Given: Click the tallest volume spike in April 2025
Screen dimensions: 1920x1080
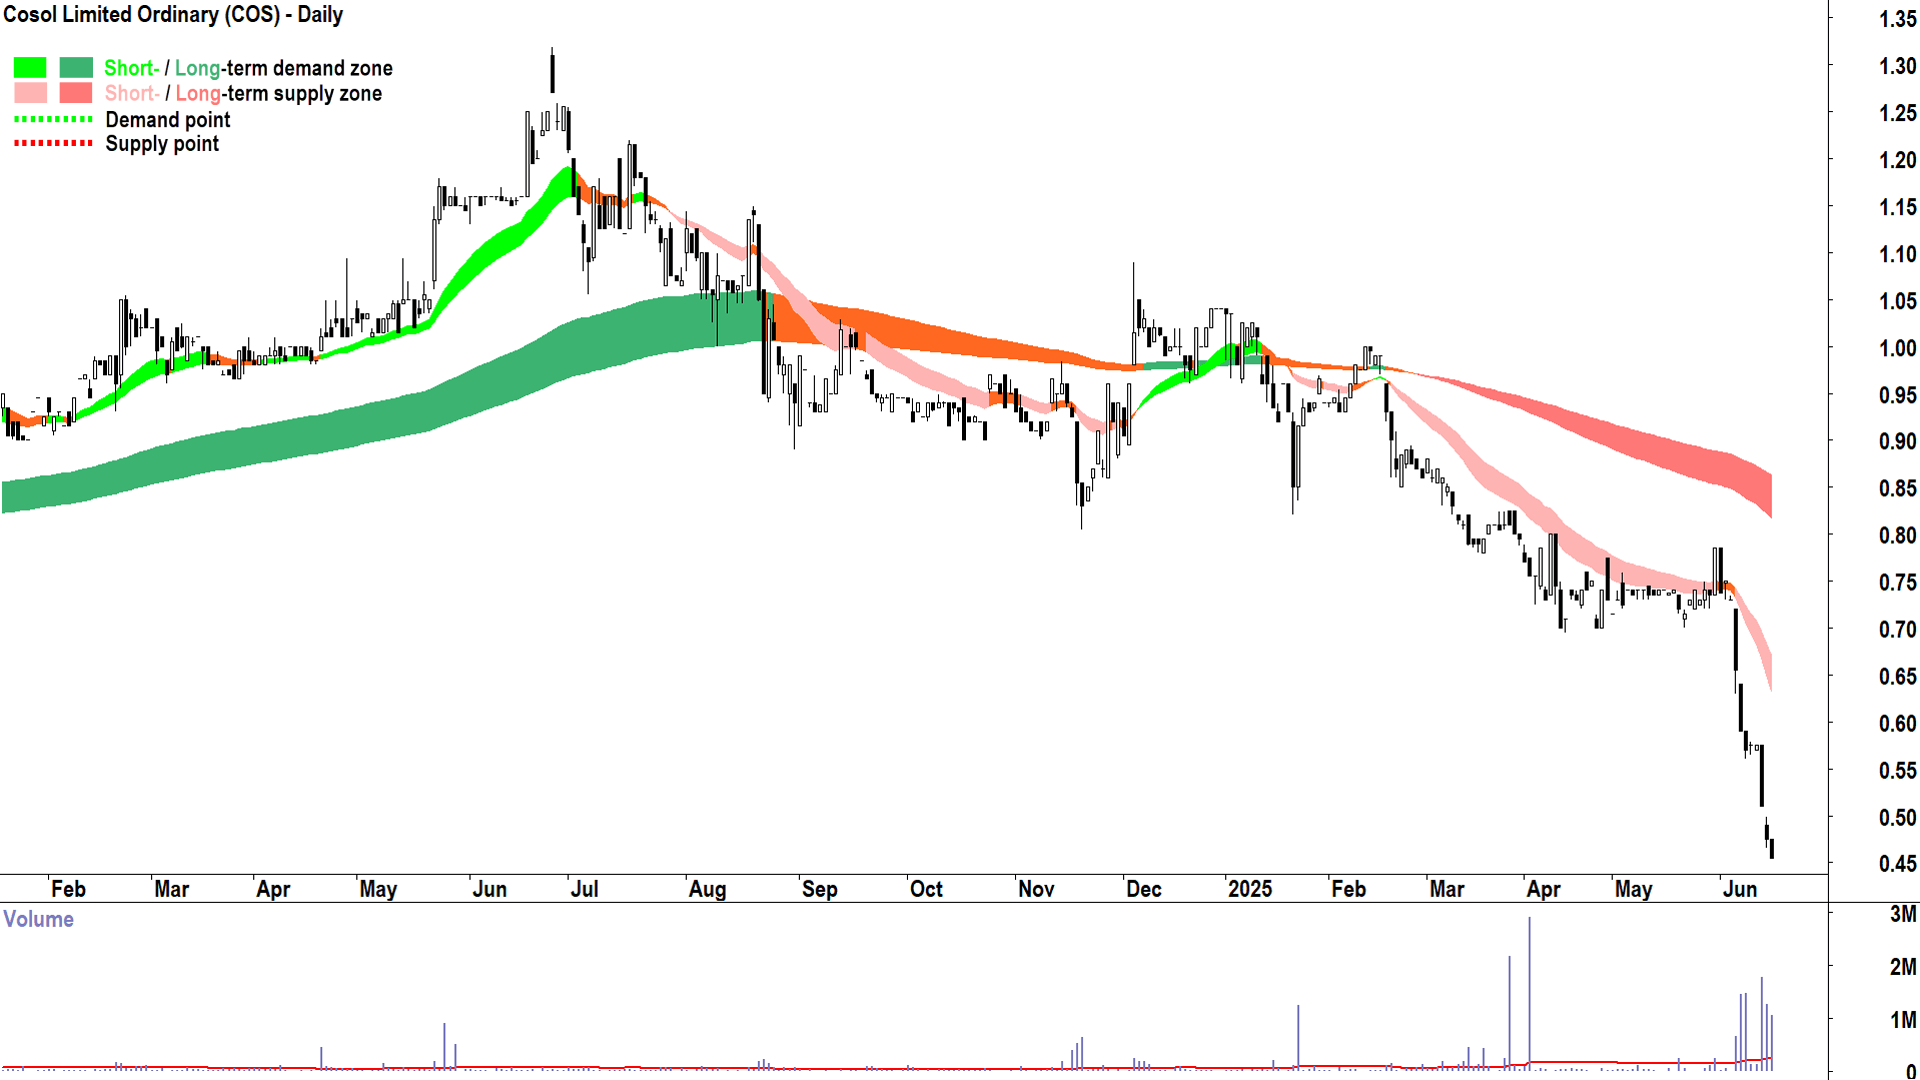Looking at the screenshot, I should coord(1529,993).
